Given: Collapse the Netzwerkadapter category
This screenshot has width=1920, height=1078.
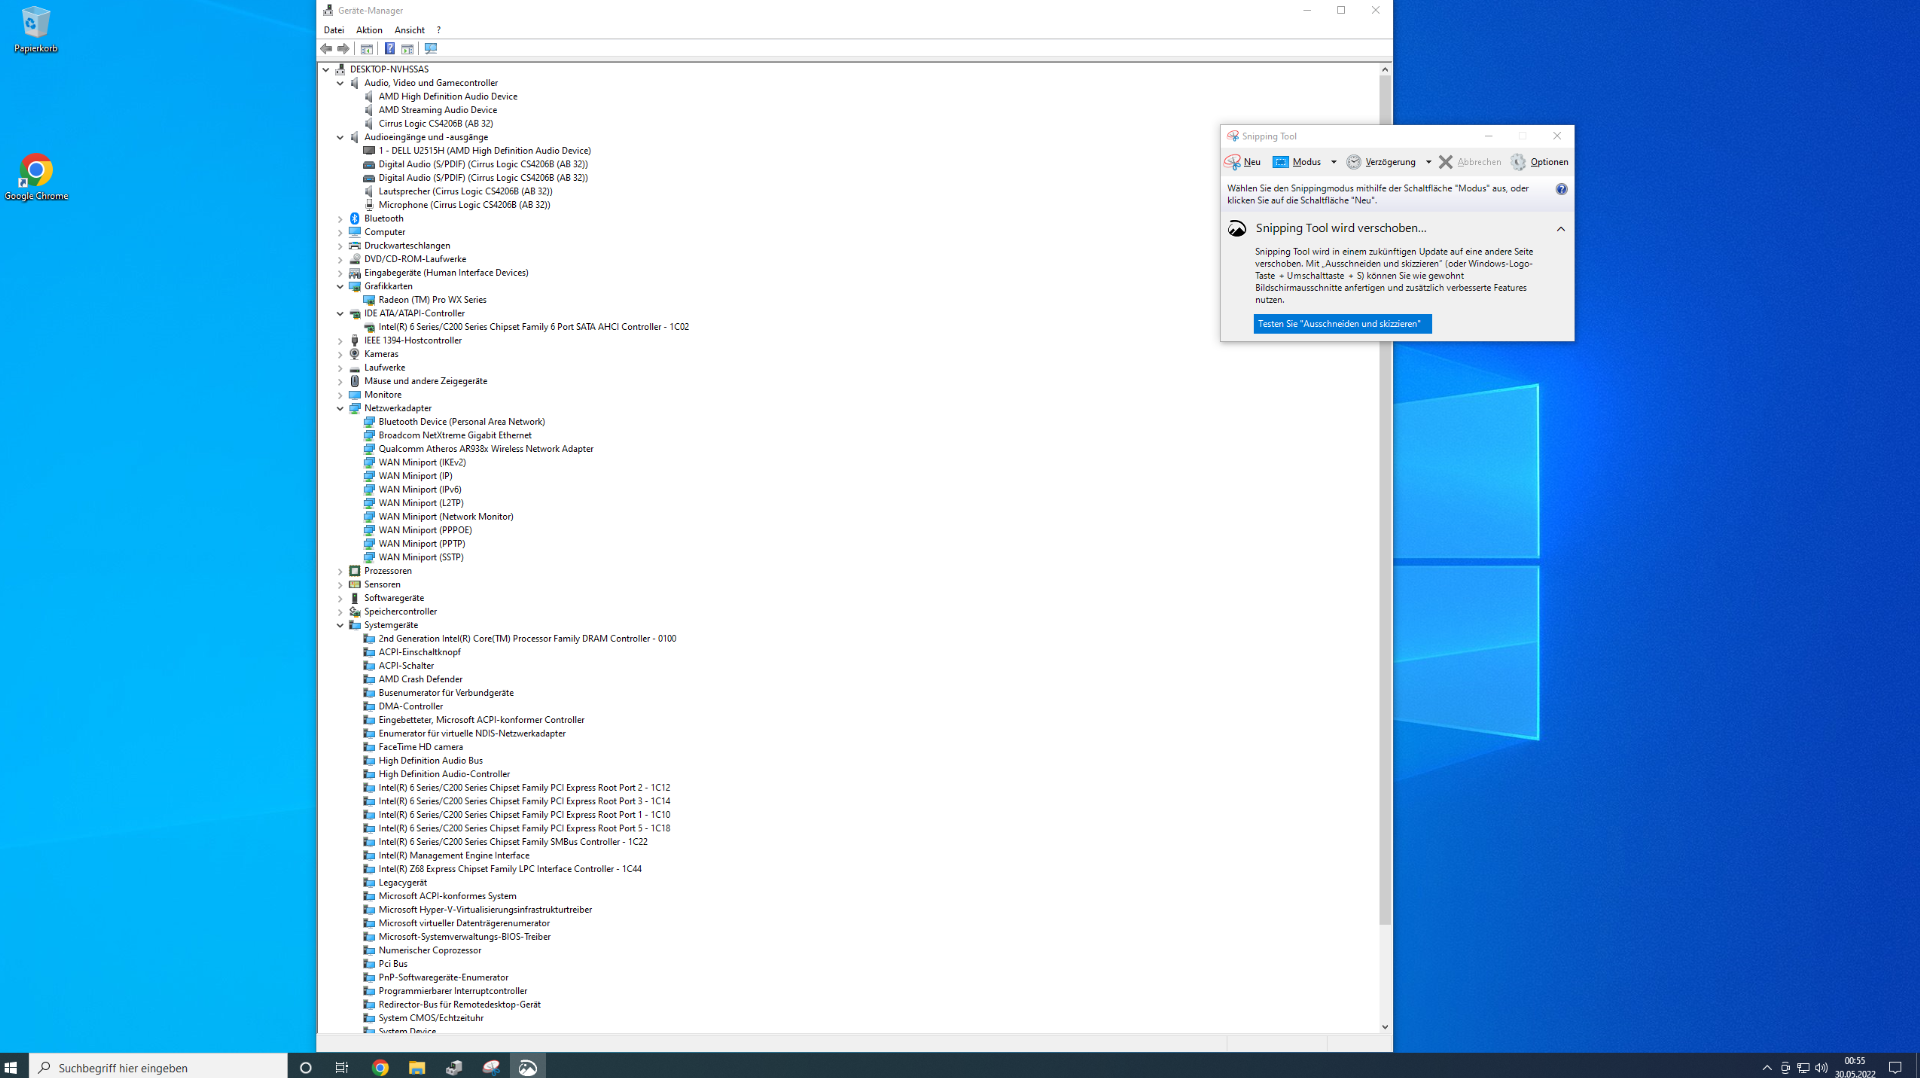Looking at the screenshot, I should coord(340,409).
